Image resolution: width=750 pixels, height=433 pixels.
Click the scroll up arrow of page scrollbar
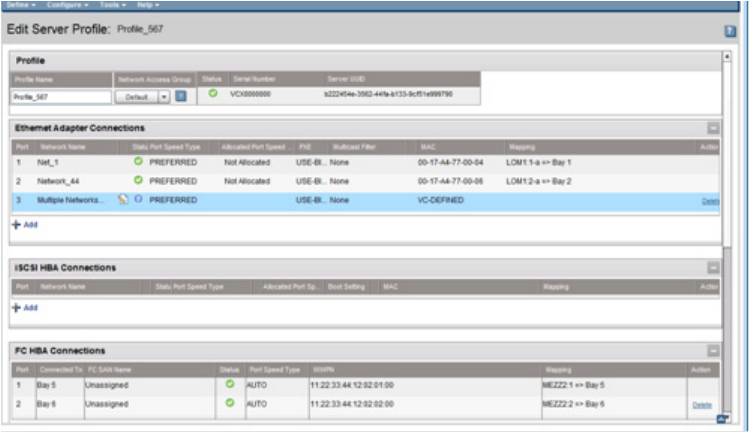[x=727, y=56]
